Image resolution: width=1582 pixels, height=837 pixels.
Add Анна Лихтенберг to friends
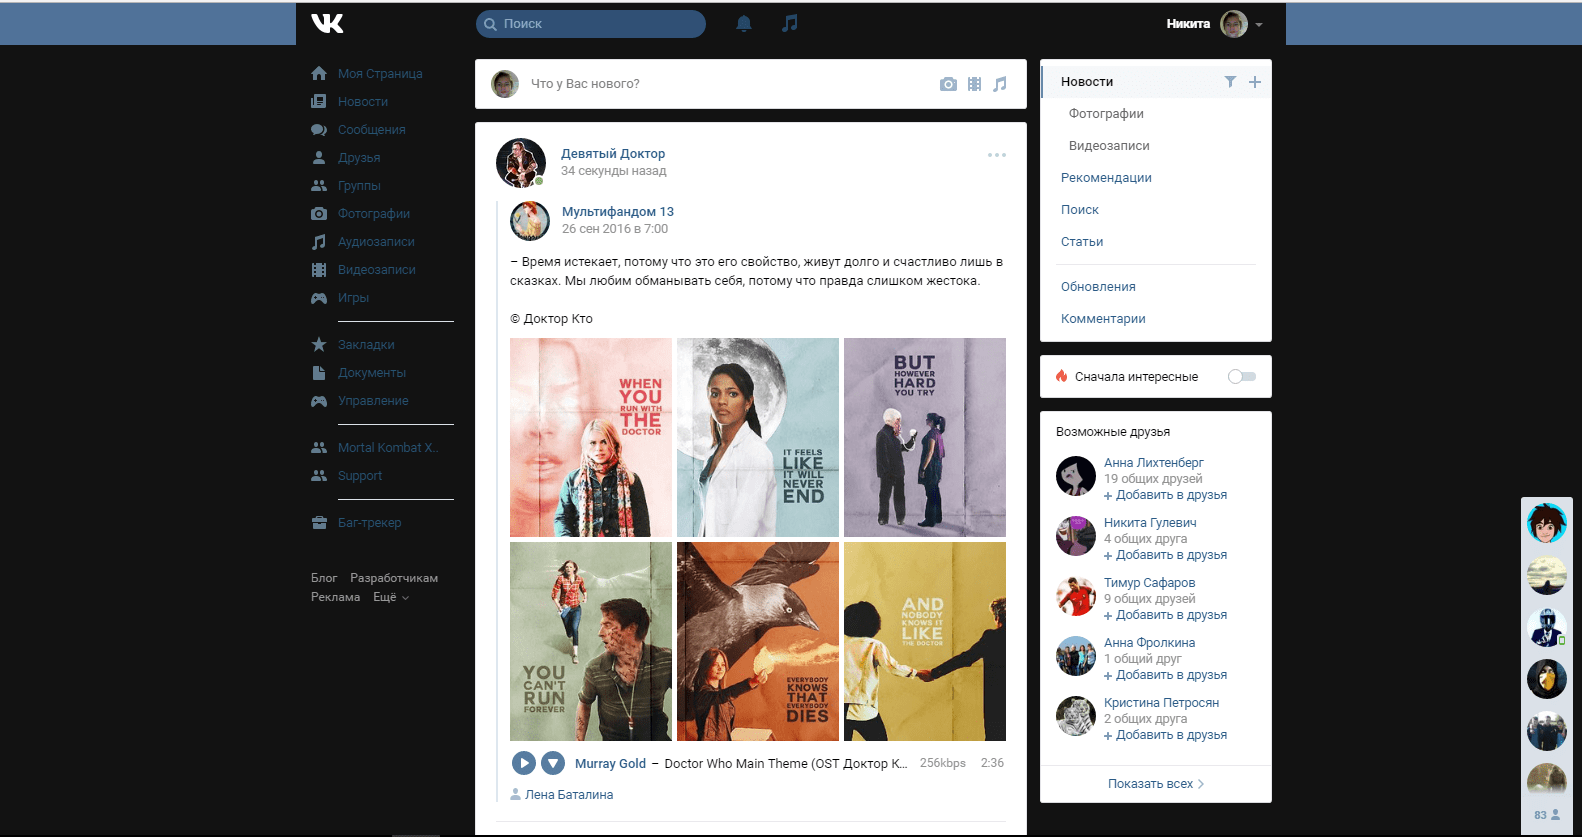[x=1166, y=495]
